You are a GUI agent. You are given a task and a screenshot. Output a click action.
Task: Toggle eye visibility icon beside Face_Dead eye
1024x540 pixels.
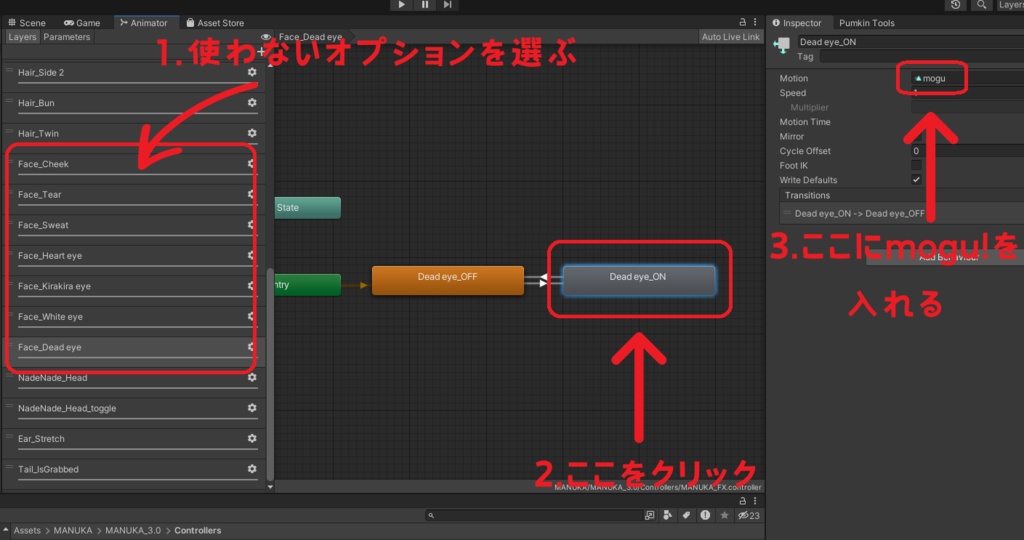[x=266, y=37]
